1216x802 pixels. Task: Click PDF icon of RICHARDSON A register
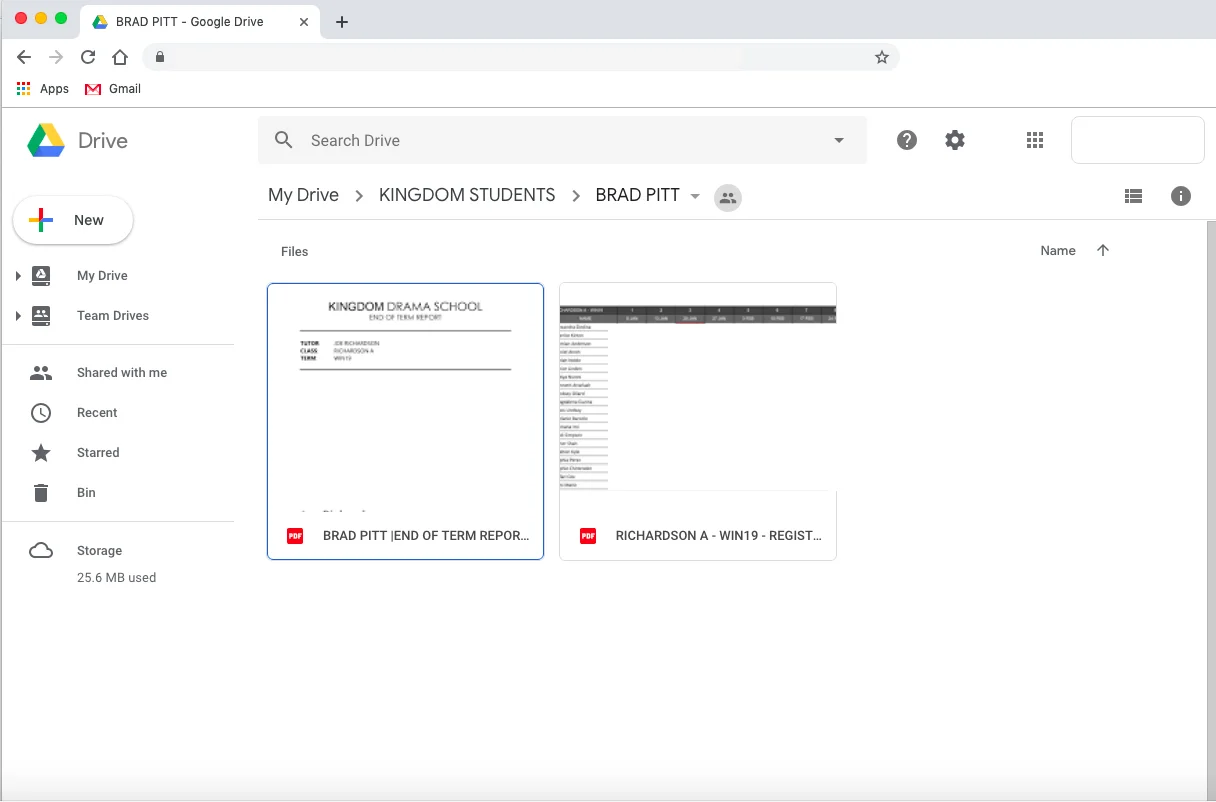[588, 536]
